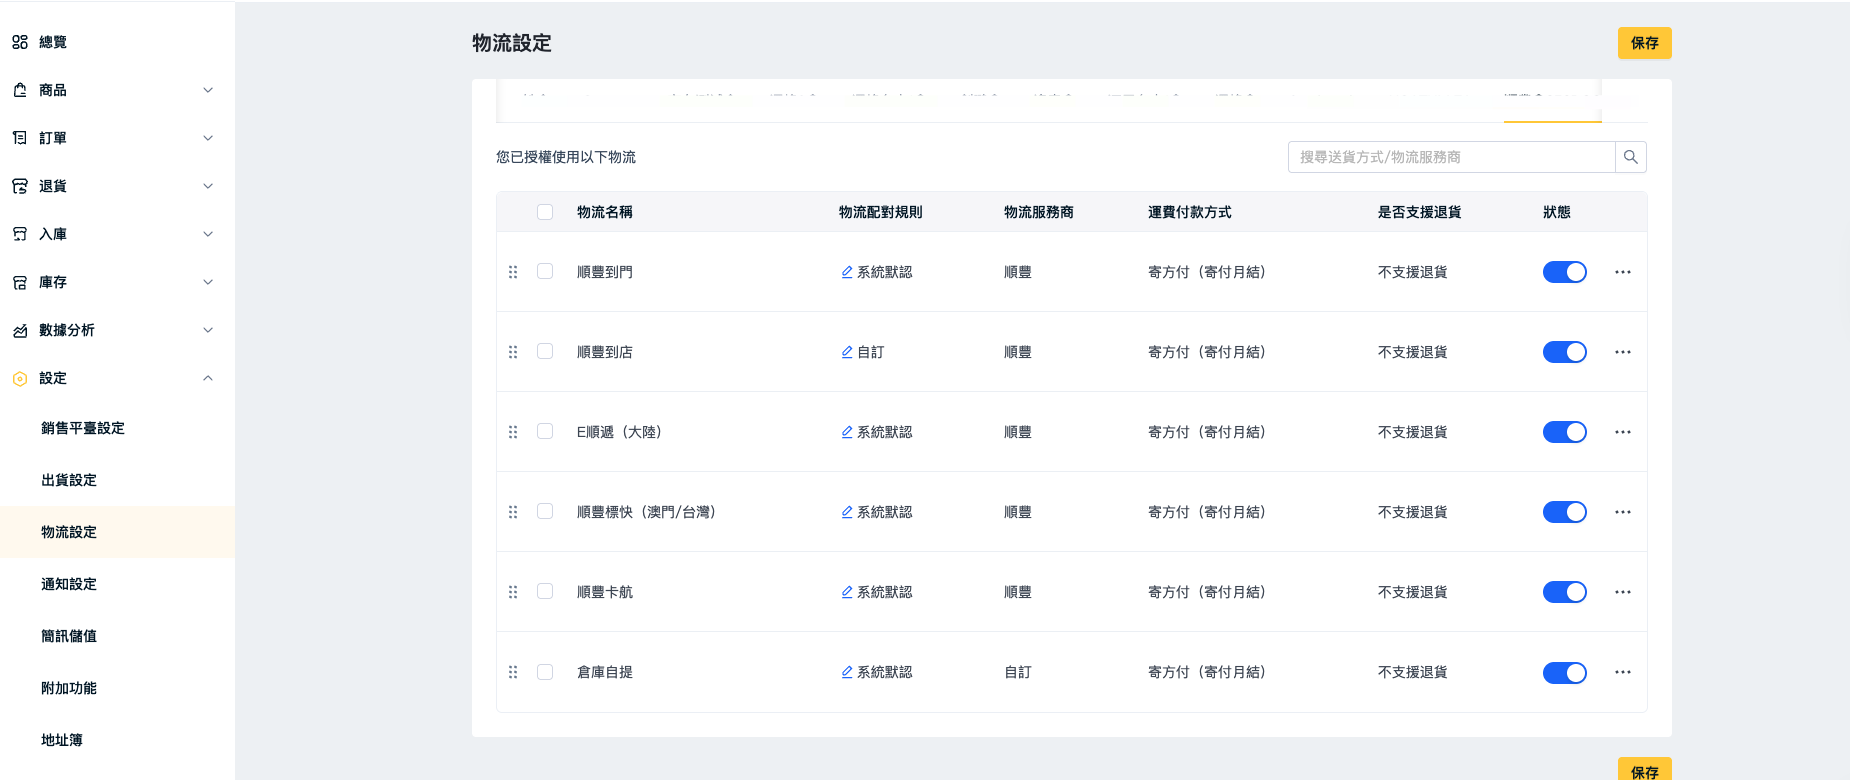The width and height of the screenshot is (1850, 780).
Task: Click the 入庫 inbound icon
Action: (x=20, y=234)
